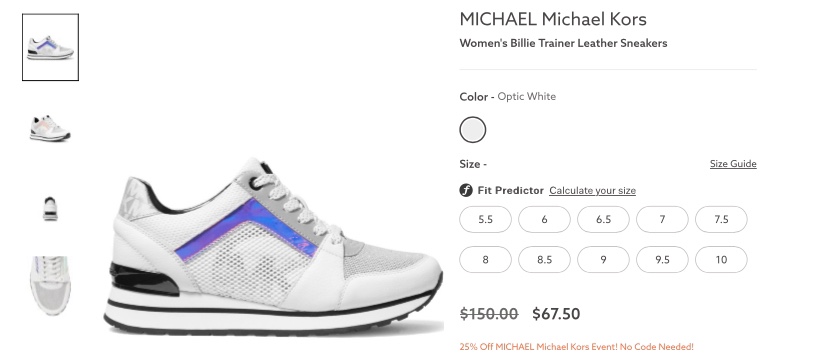The height and width of the screenshot is (361, 828).
Task: Open the MICHAEL Michael Kors brand title
Action: point(553,20)
